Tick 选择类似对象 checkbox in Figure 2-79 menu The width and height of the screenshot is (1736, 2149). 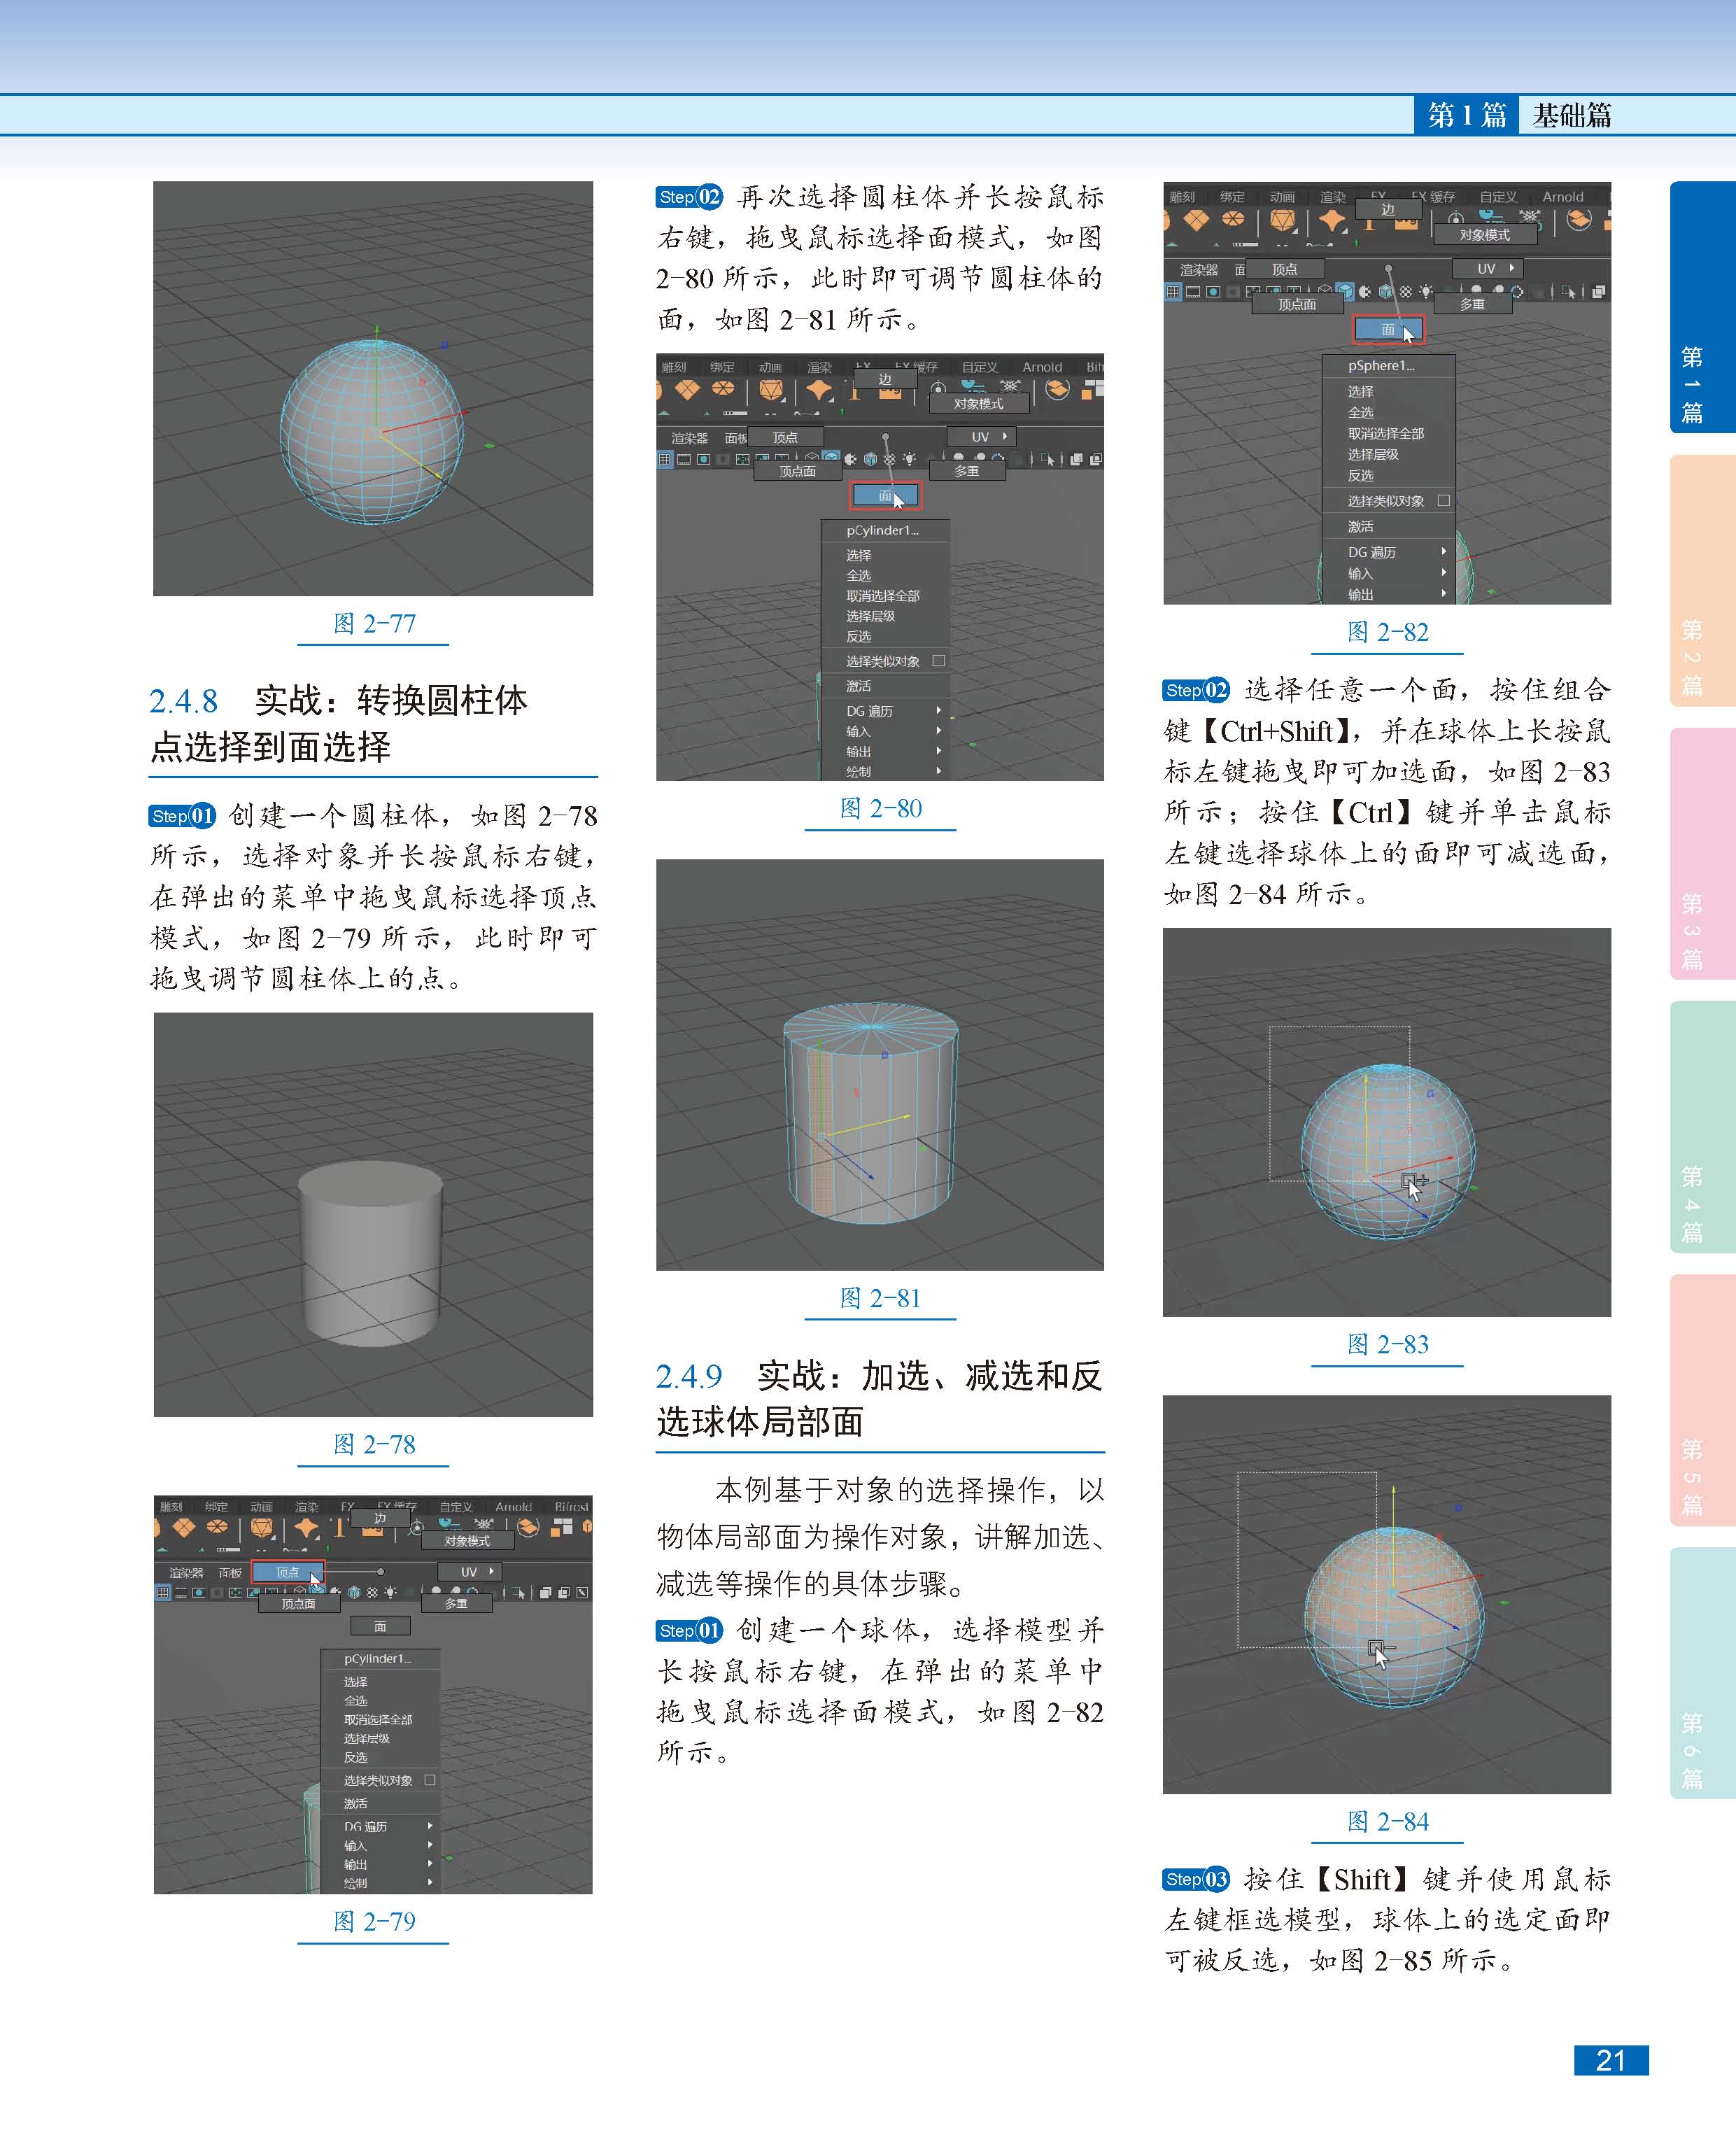[x=430, y=1780]
